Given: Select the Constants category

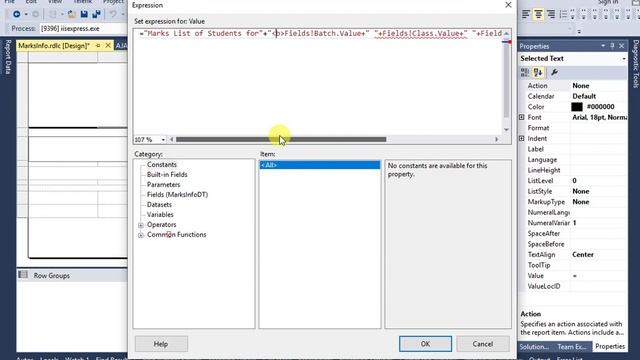Looking at the screenshot, I should pyautogui.click(x=162, y=164).
